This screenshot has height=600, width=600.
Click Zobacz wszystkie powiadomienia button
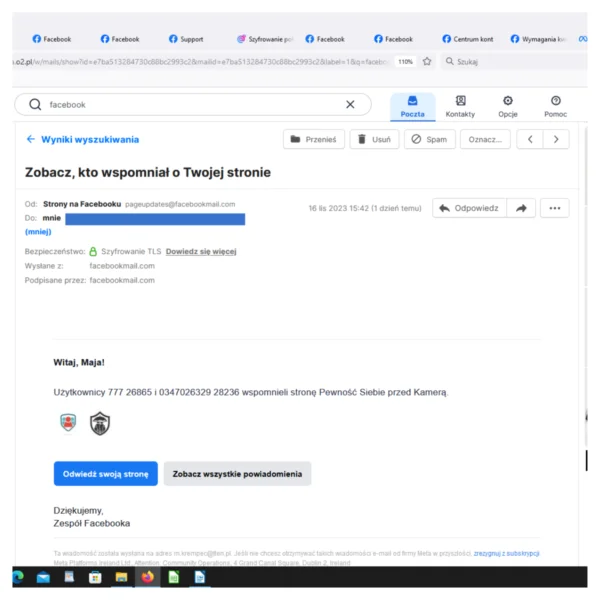tap(237, 473)
